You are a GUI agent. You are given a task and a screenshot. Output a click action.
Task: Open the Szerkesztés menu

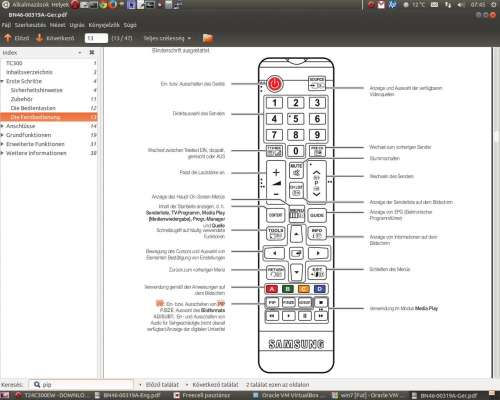point(30,25)
